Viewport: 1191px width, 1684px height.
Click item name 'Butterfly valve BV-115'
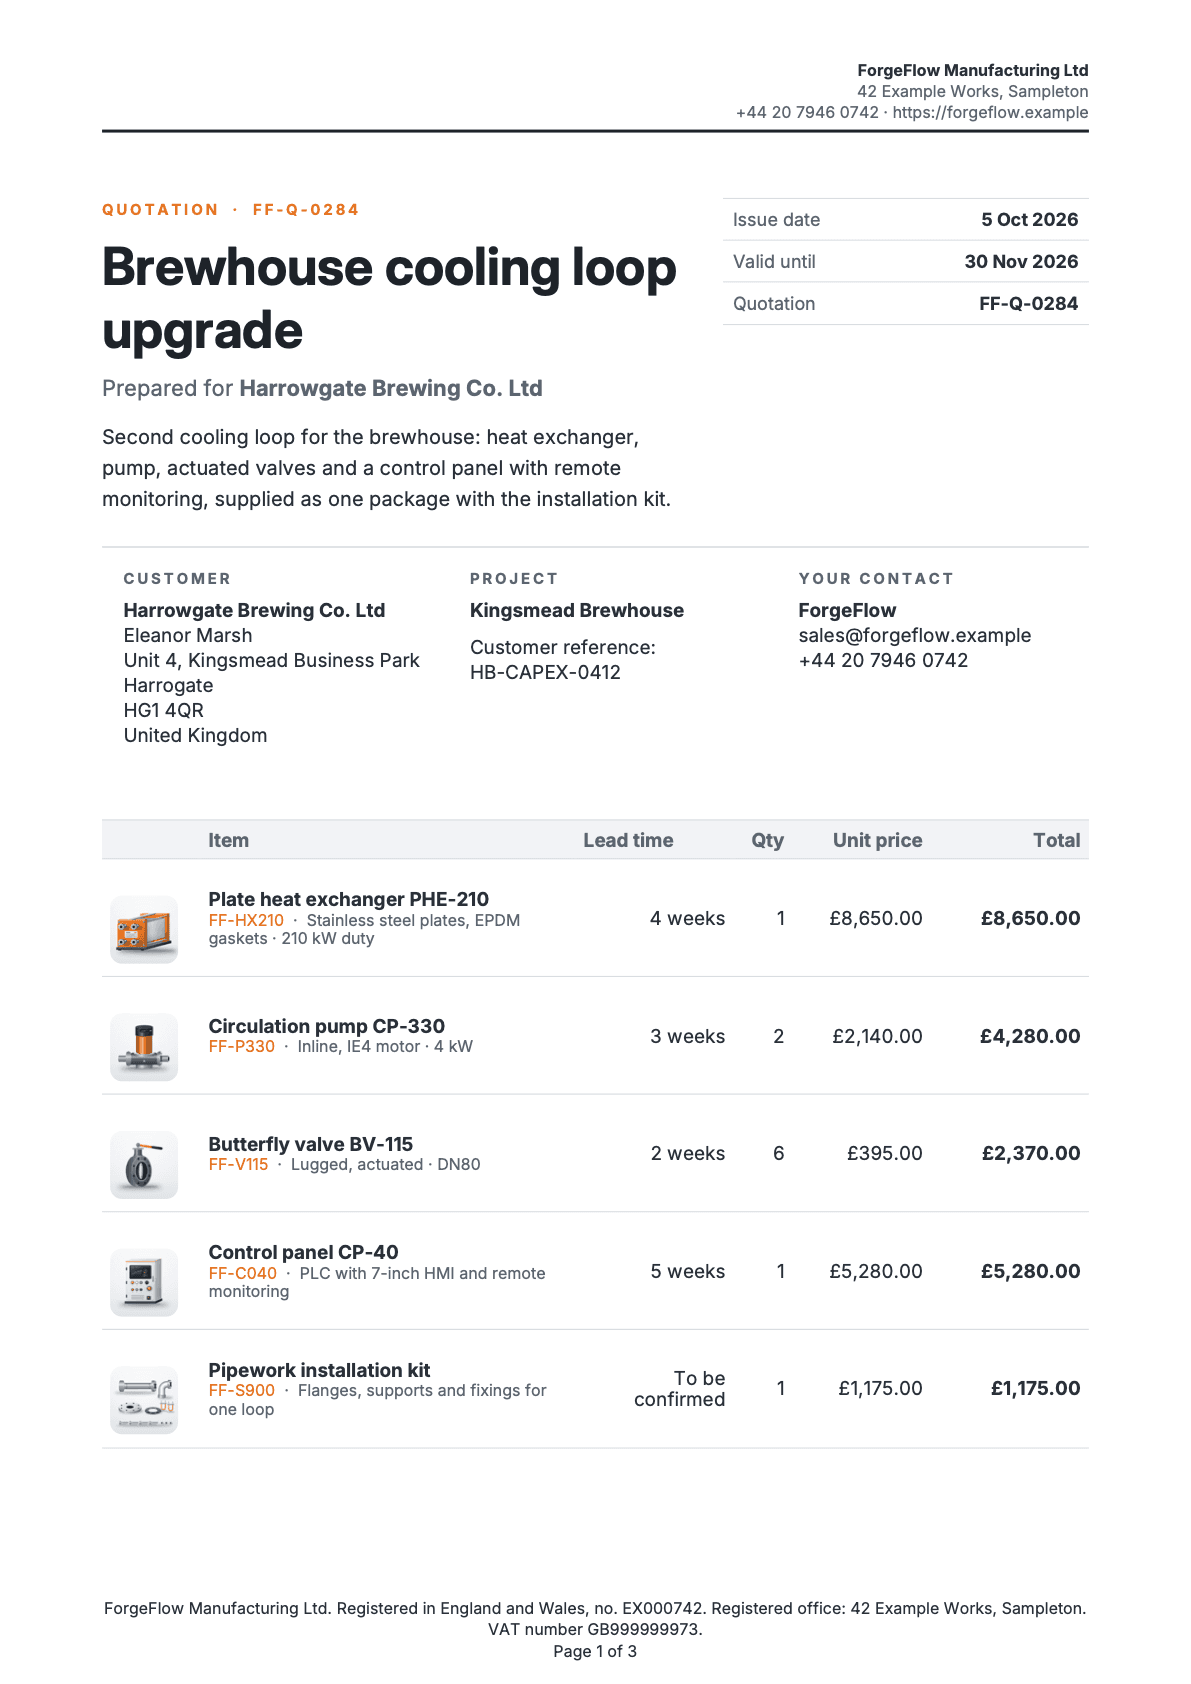click(x=310, y=1144)
